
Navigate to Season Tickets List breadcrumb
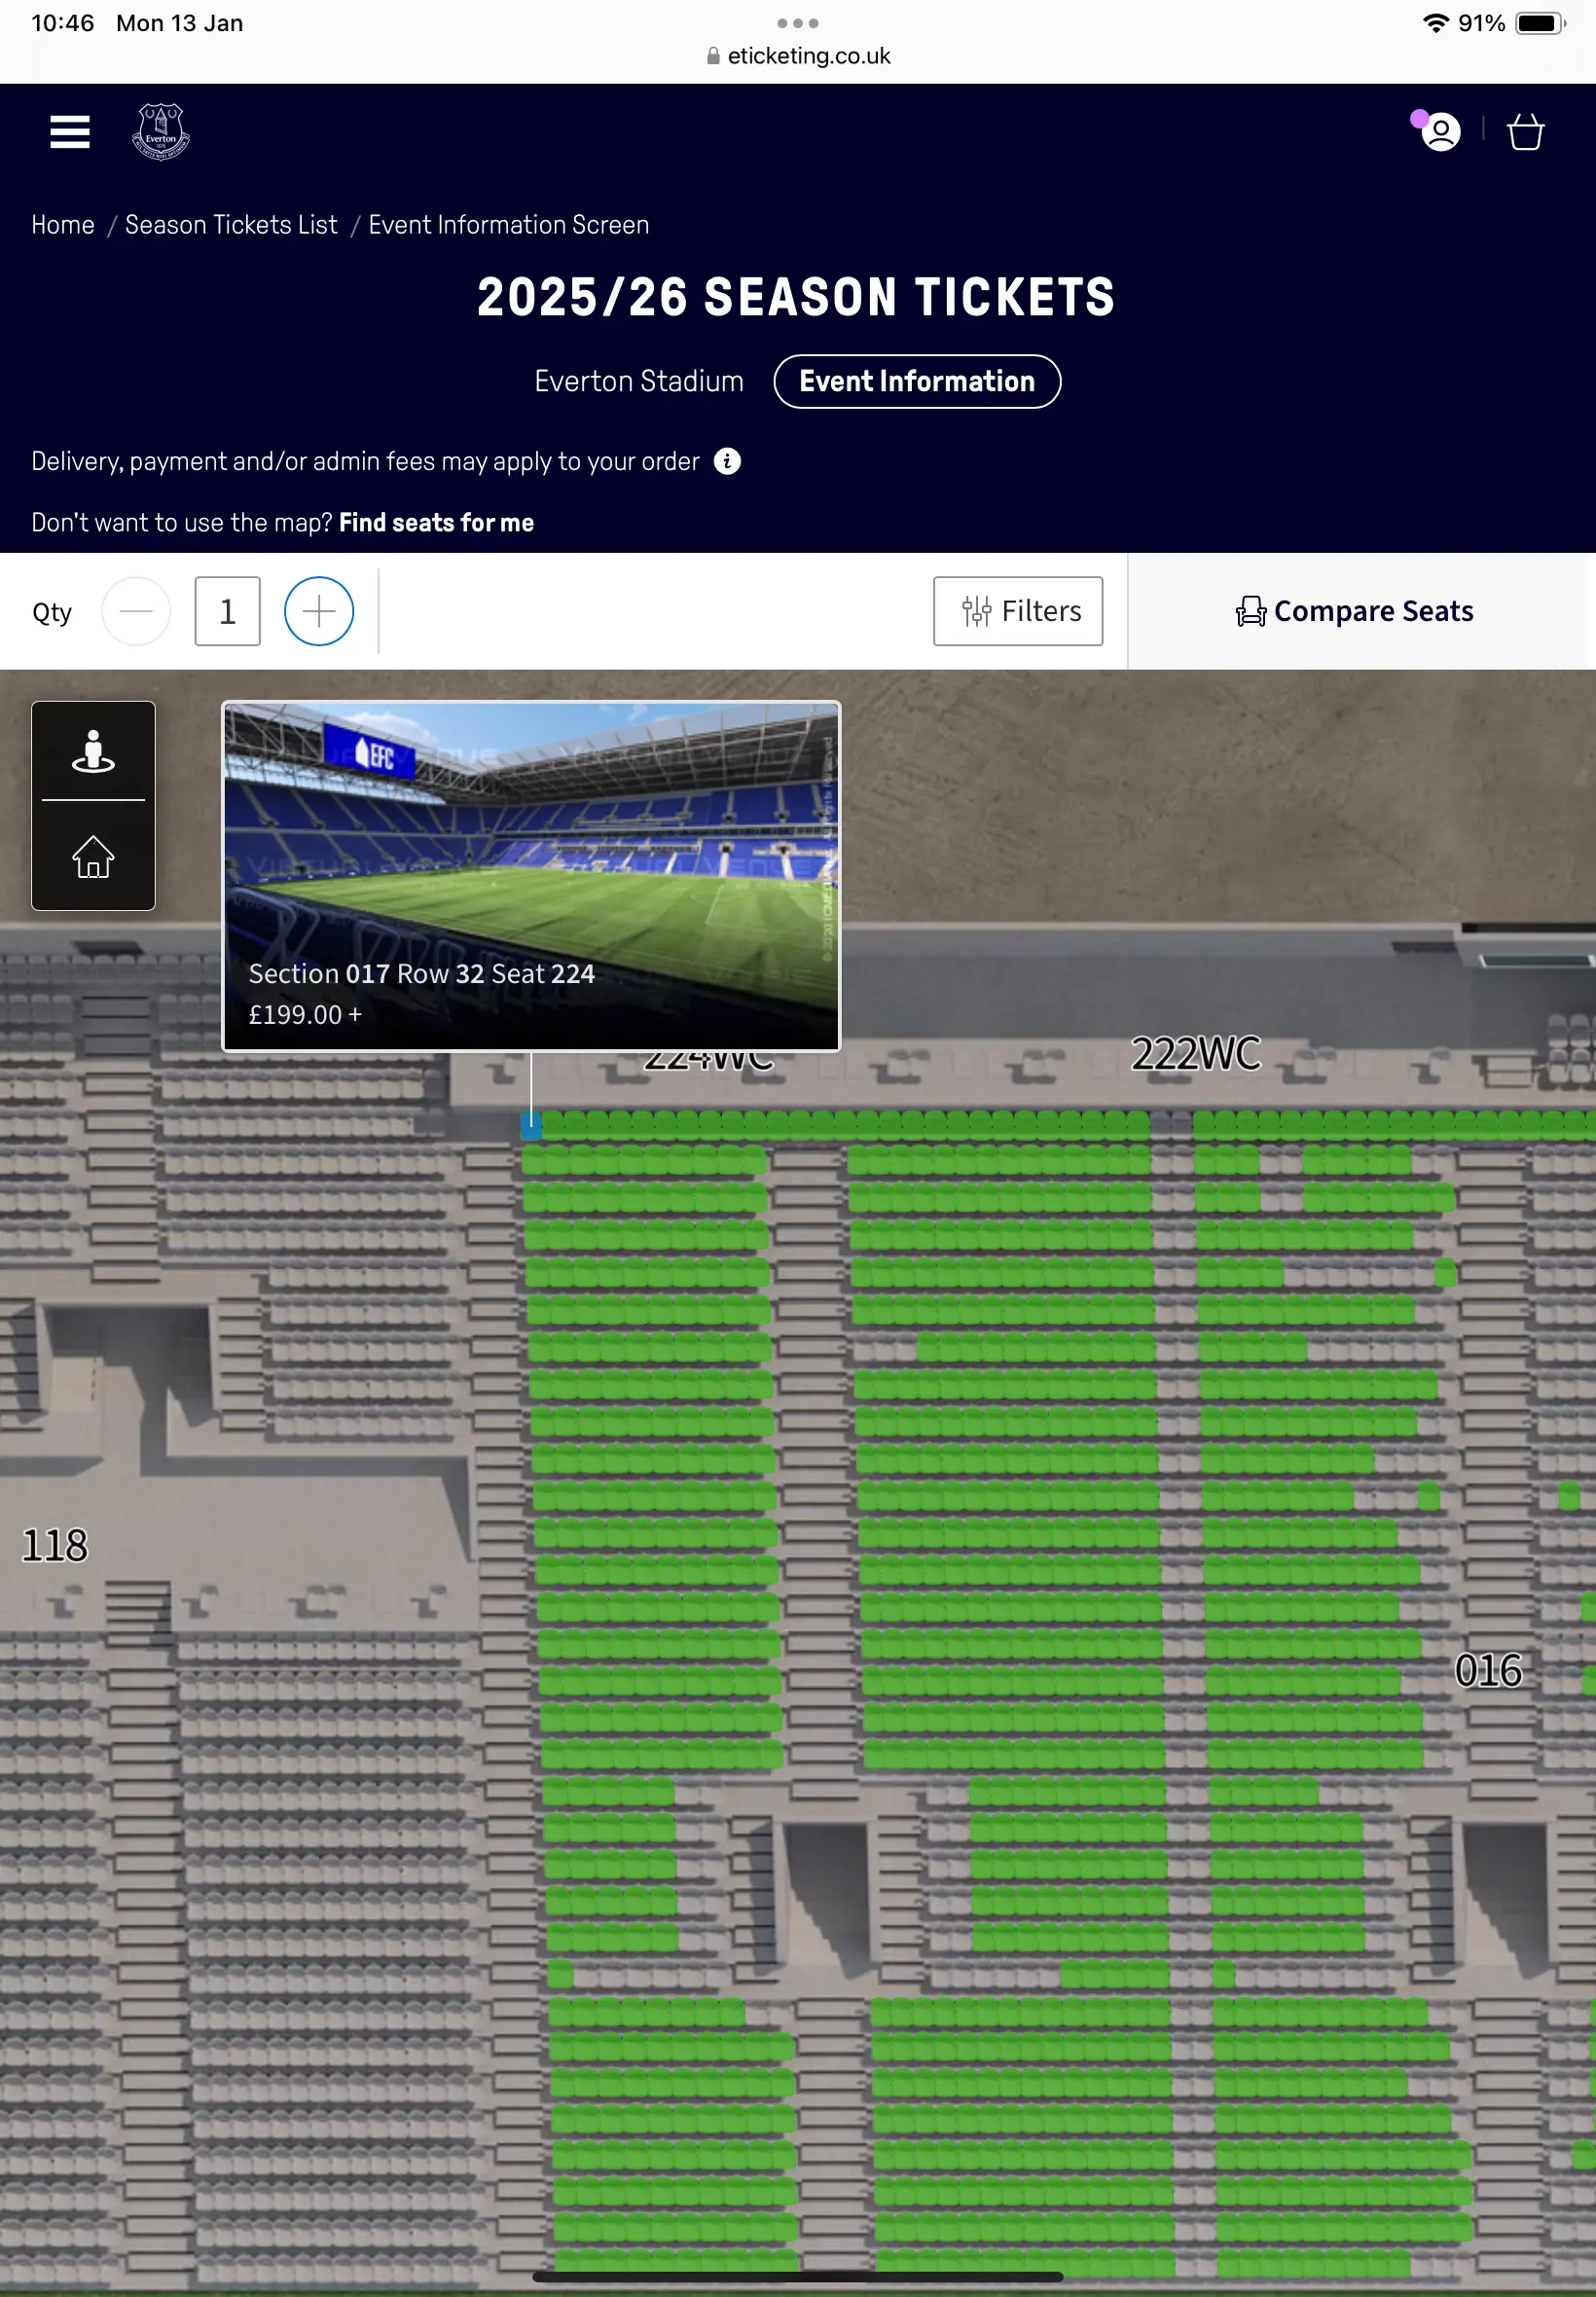coord(231,225)
